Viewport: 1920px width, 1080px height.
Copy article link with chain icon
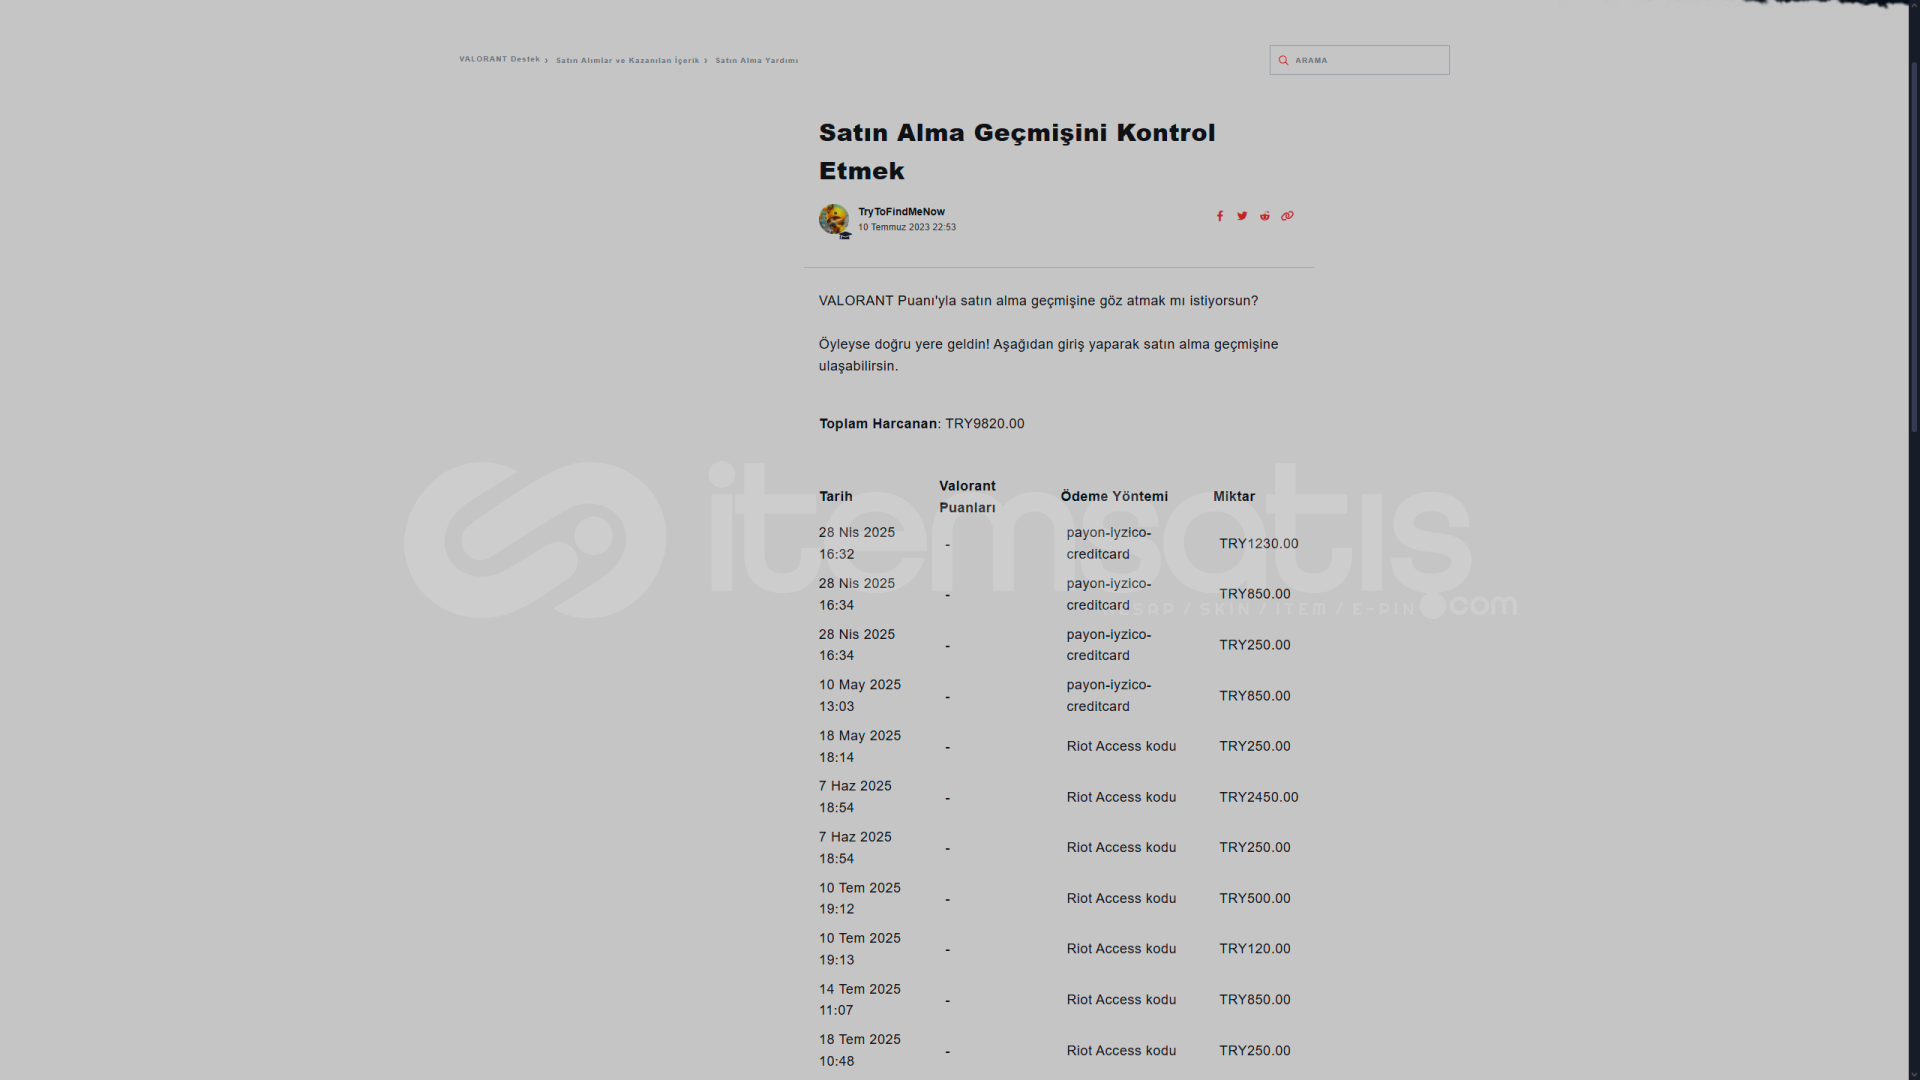(x=1287, y=216)
